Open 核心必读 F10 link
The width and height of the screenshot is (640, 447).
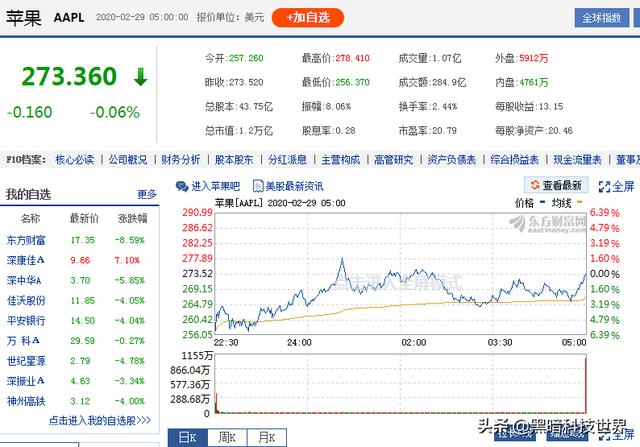(74, 160)
